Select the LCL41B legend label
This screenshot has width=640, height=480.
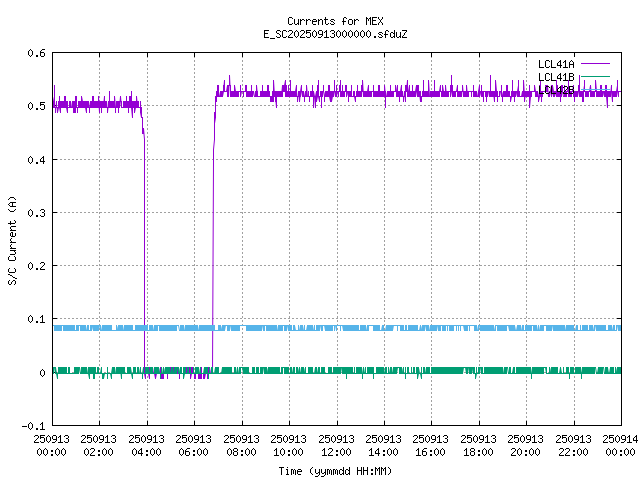point(555,77)
